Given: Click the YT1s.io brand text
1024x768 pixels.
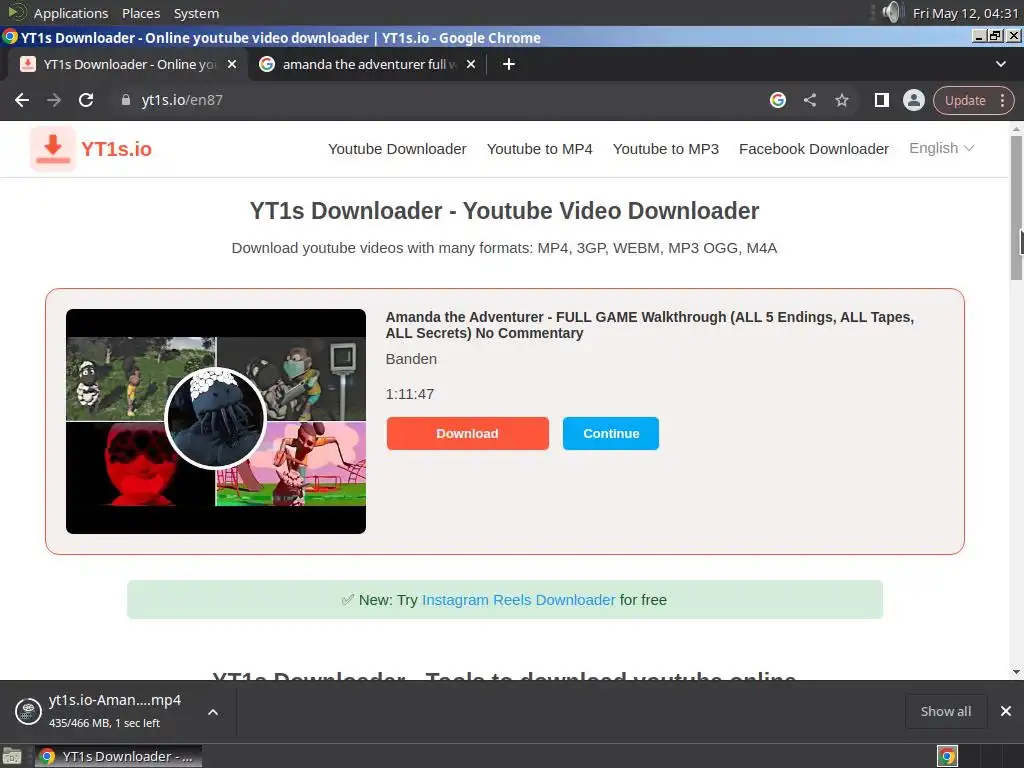Looking at the screenshot, I should click(x=116, y=149).
